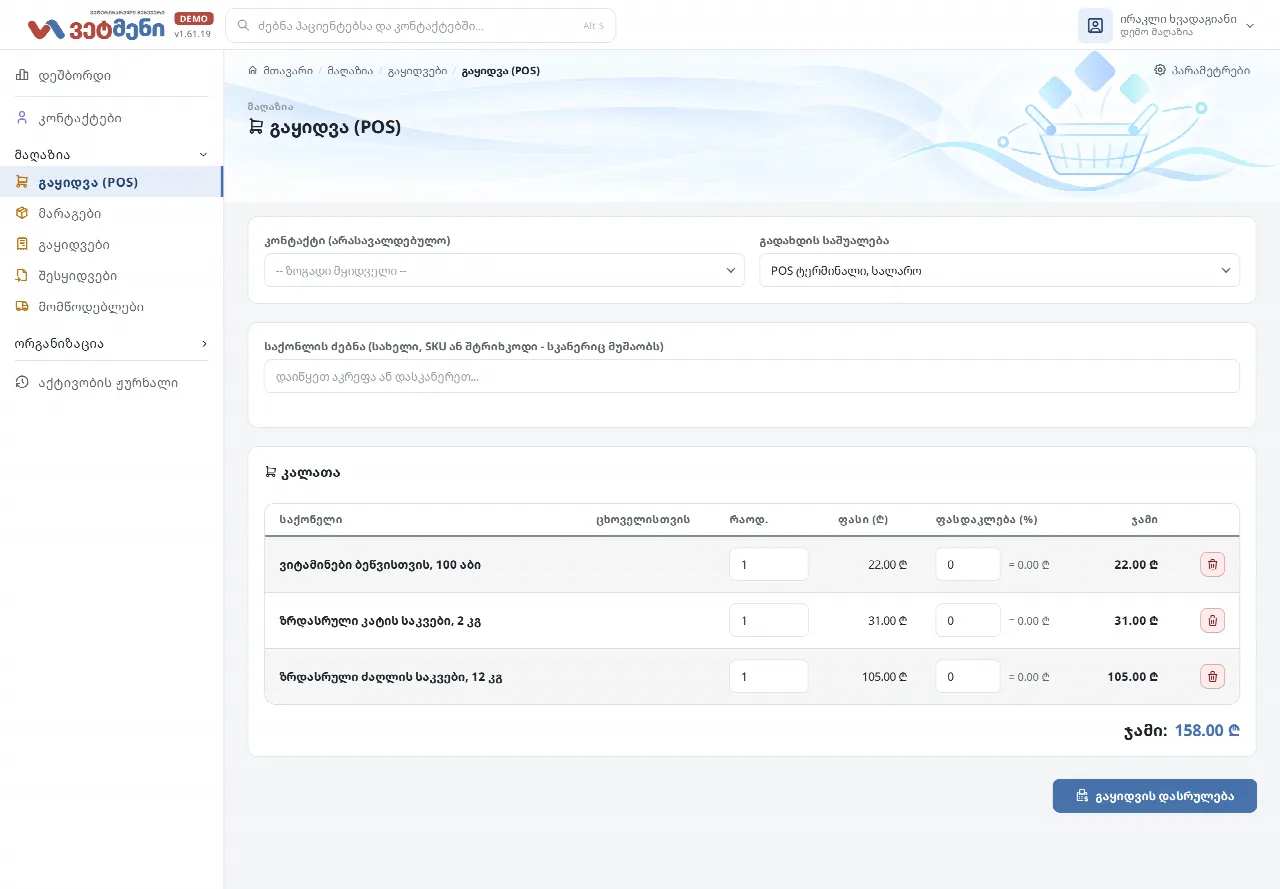This screenshot has height=889, width=1280.
Task: Click the global search box
Action: pos(421,26)
